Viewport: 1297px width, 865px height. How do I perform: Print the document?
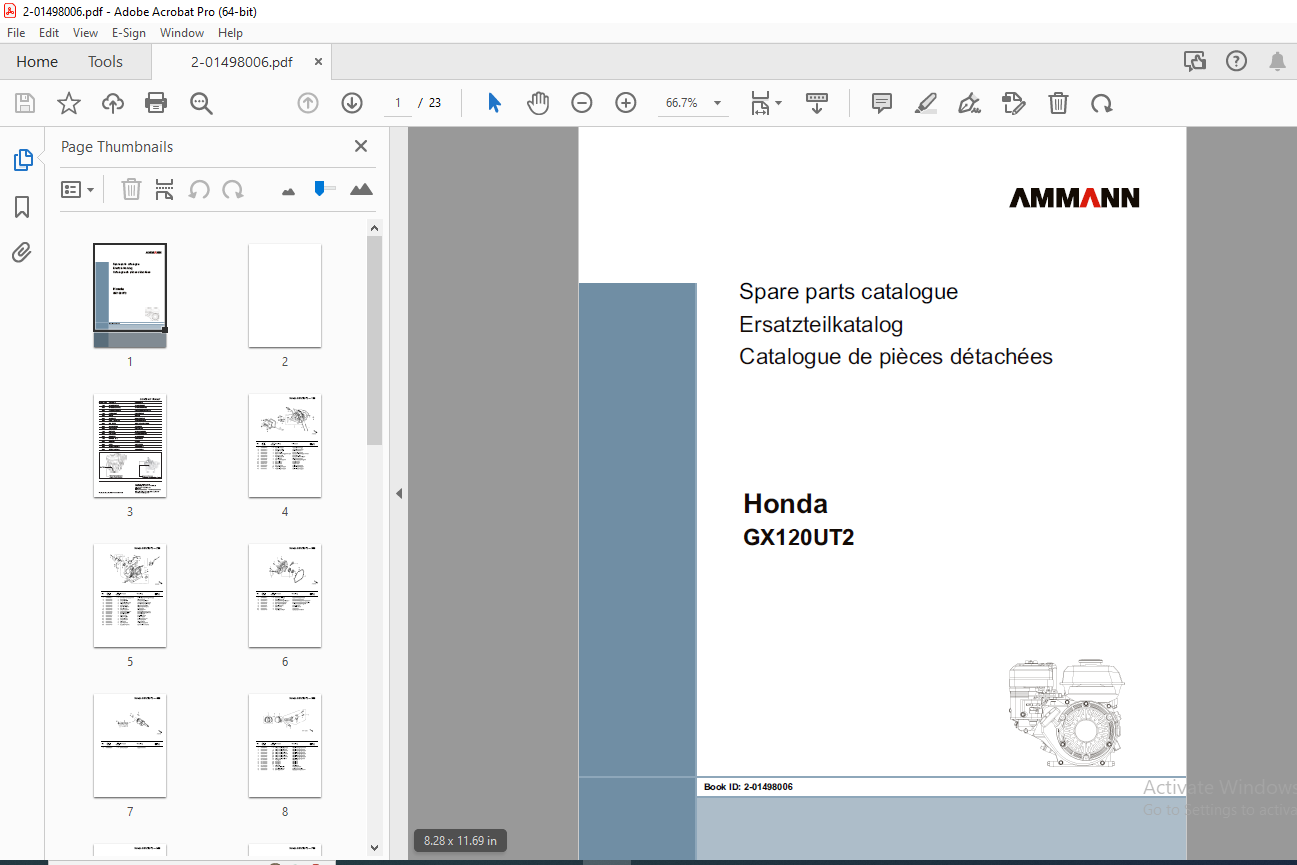[x=156, y=103]
